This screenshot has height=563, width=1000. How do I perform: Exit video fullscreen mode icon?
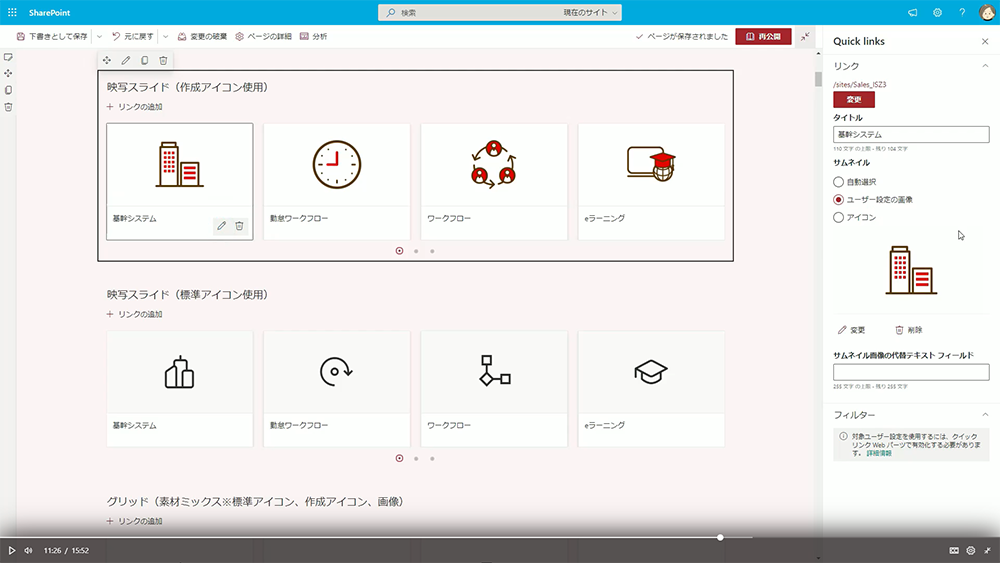987,550
